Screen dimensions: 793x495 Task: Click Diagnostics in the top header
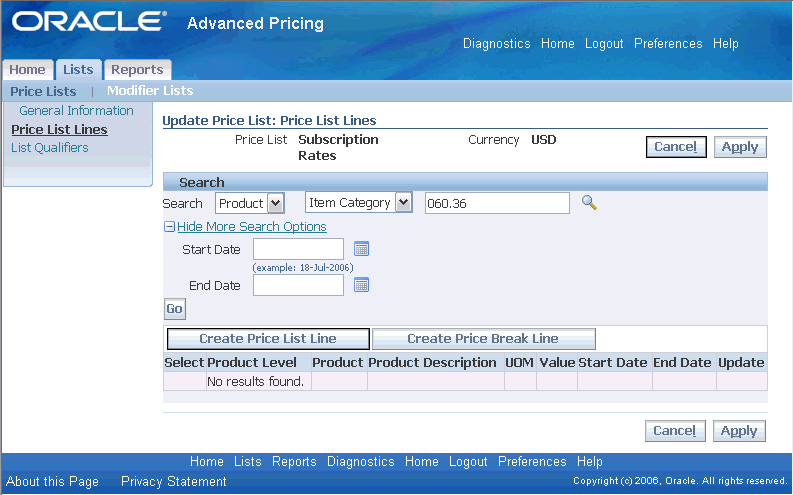pyautogui.click(x=497, y=43)
